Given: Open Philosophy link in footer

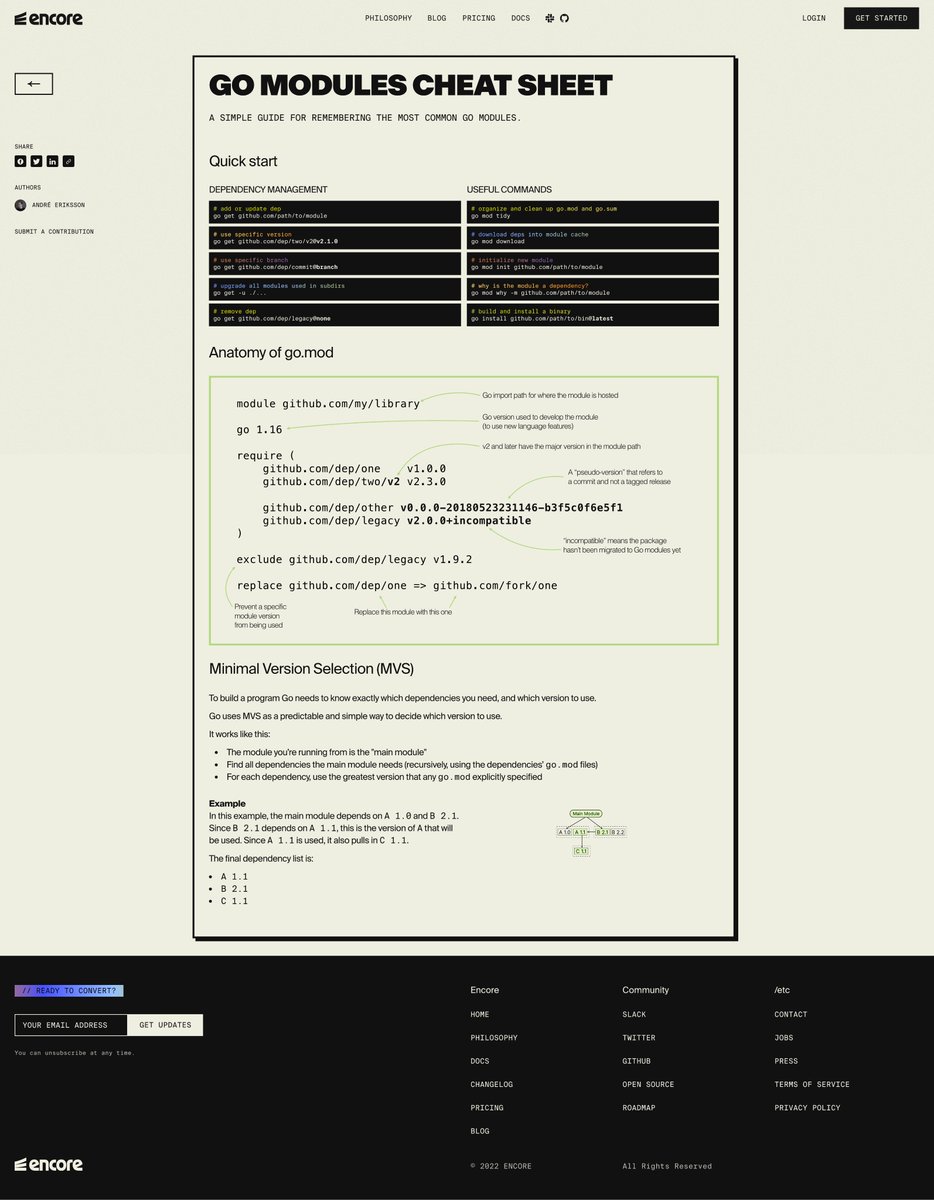Looking at the screenshot, I should [494, 1038].
